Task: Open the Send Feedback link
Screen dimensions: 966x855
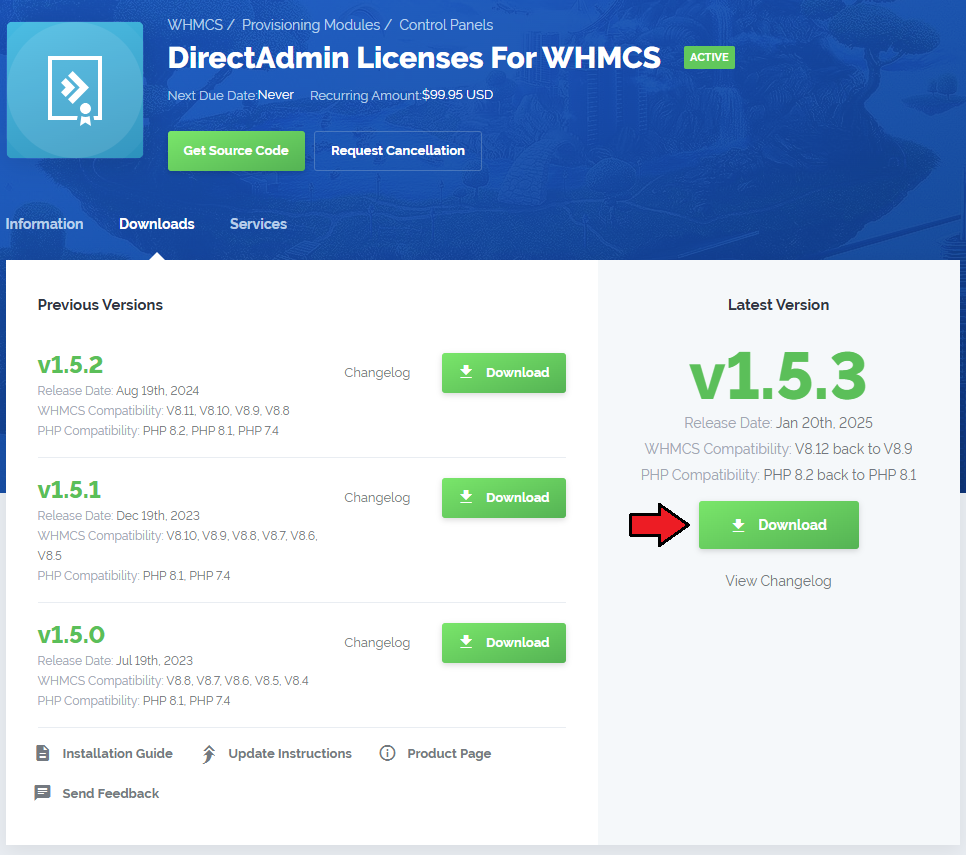Action: 110,793
